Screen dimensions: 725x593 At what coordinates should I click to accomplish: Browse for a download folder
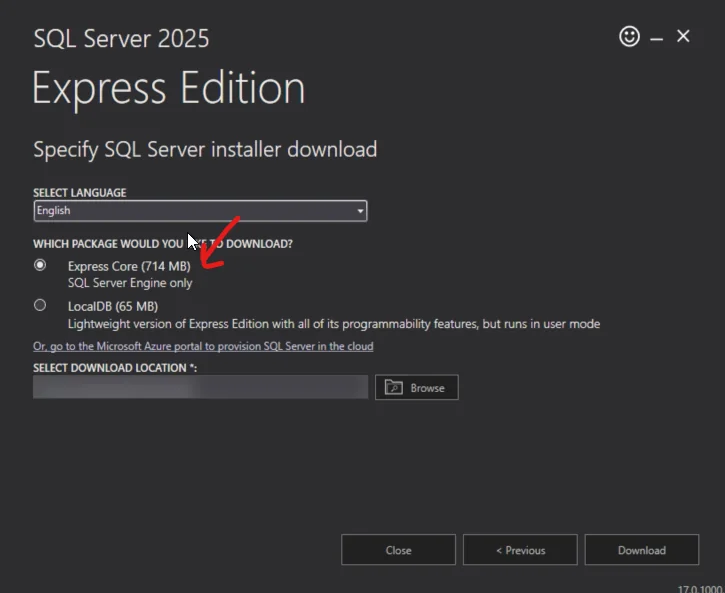417,387
